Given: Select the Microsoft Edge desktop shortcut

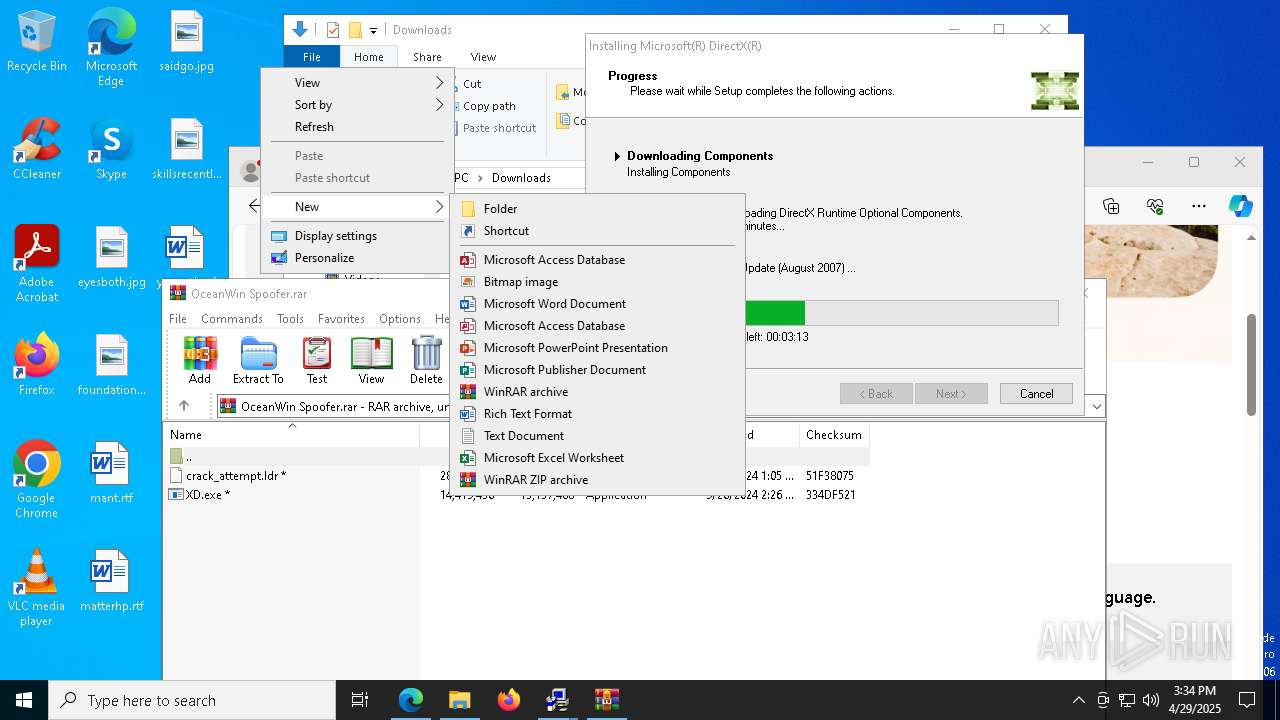Looking at the screenshot, I should coord(111,48).
